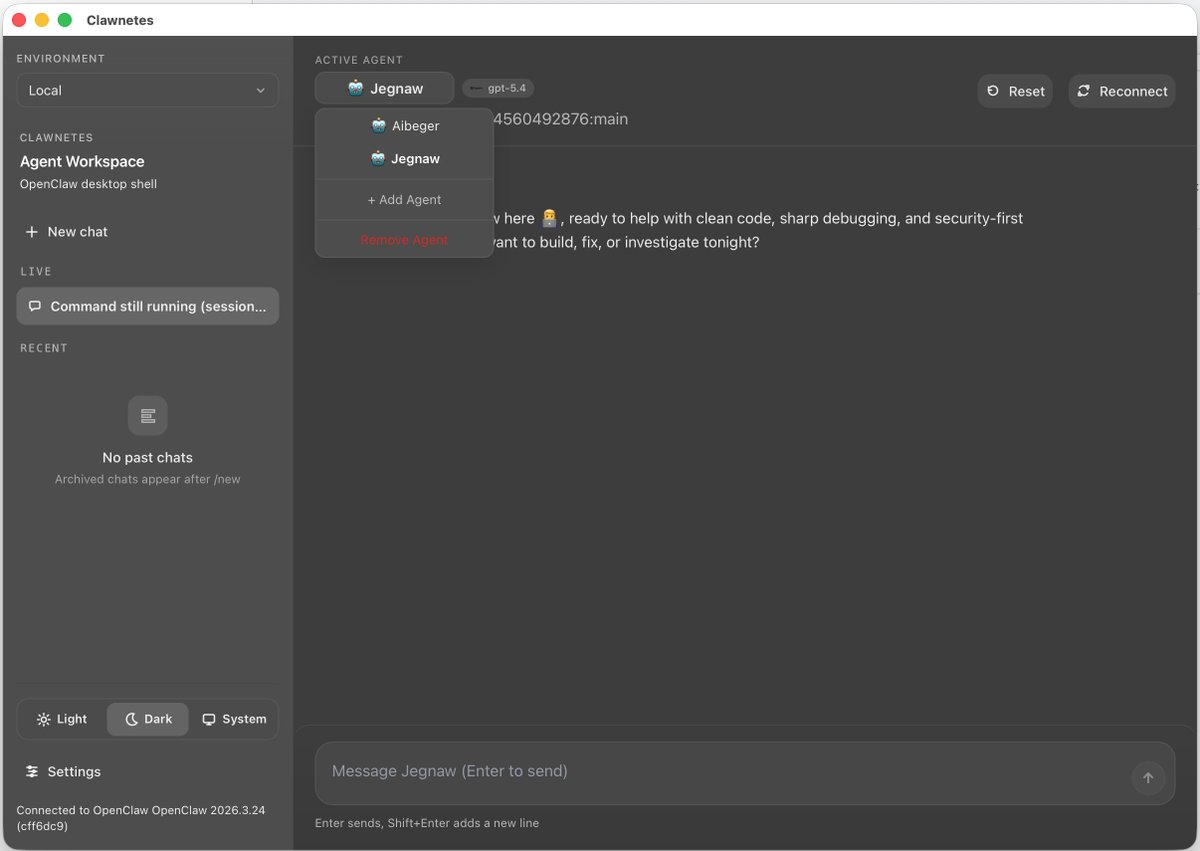Open the Environment dropdown showing Local
This screenshot has height=851, width=1200.
pyautogui.click(x=147, y=90)
